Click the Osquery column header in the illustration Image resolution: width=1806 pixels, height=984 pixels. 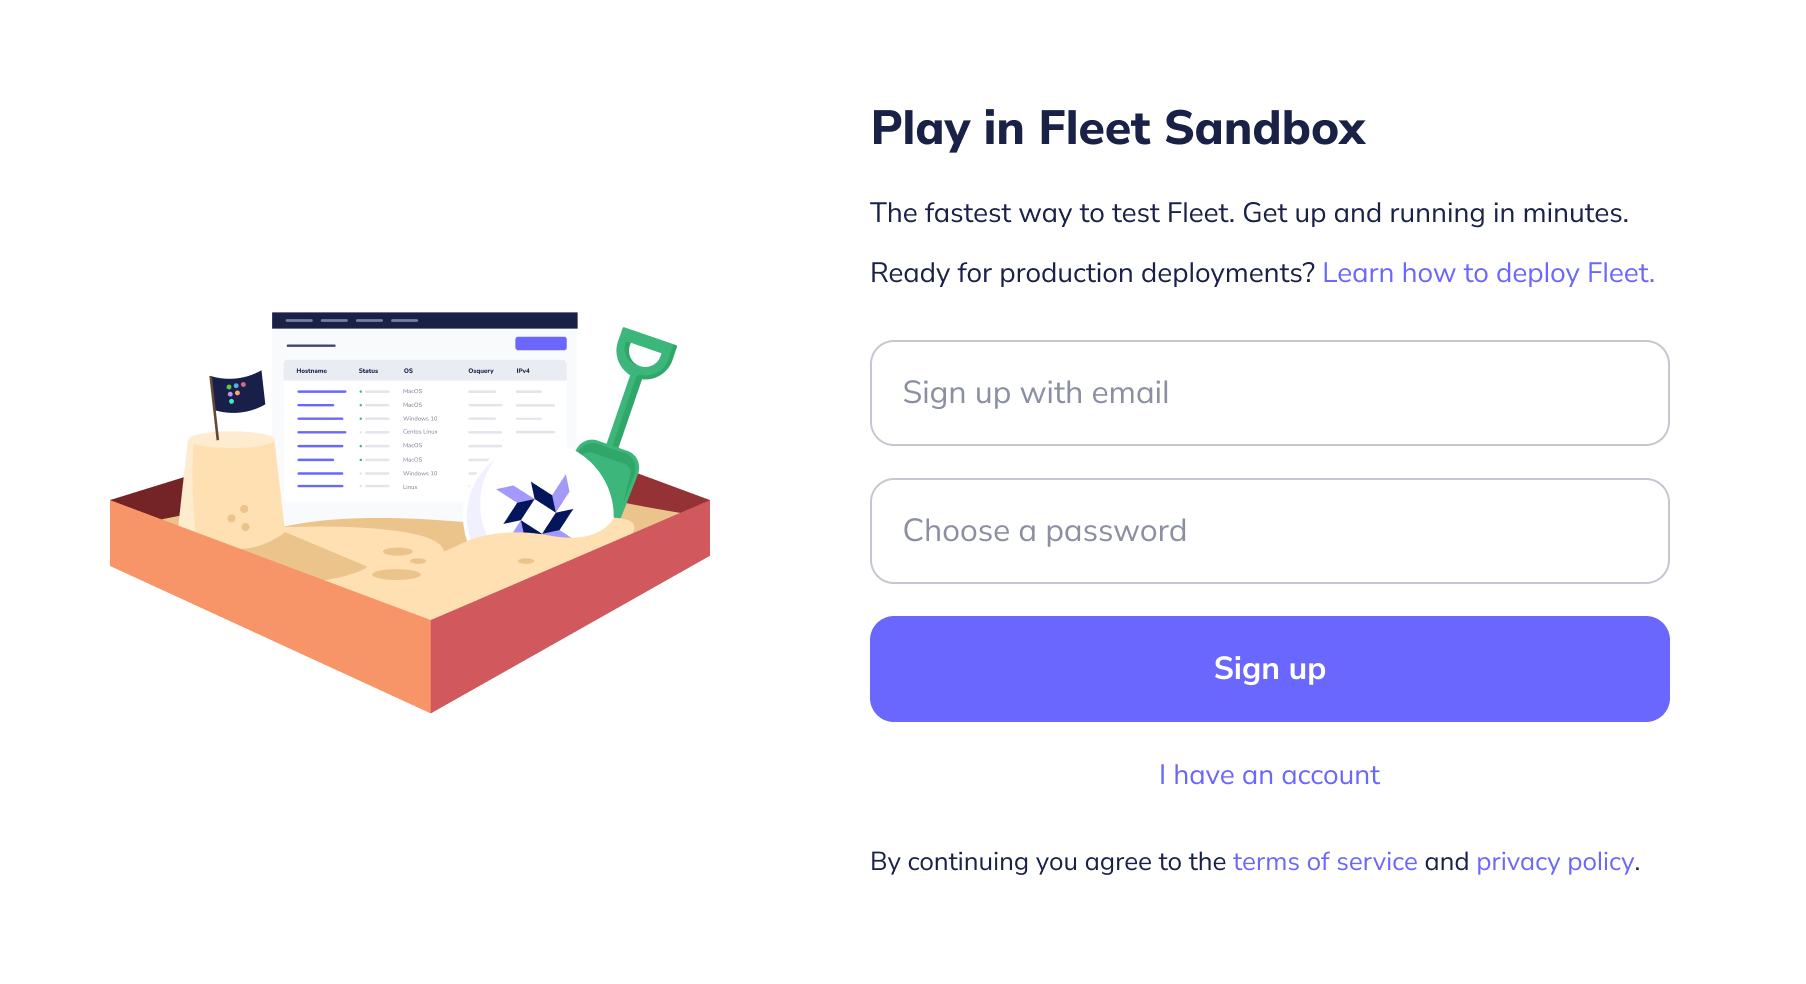coord(481,371)
